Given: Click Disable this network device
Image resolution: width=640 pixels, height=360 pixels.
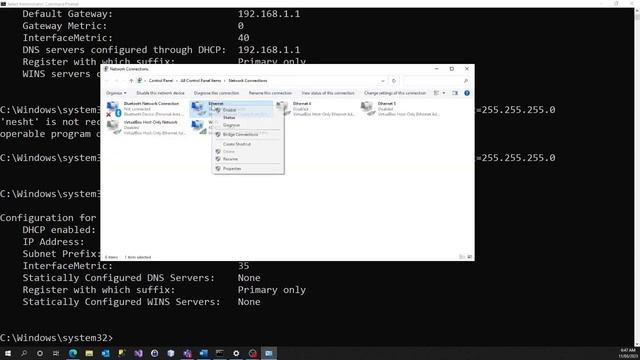Looking at the screenshot, I should tap(160, 93).
